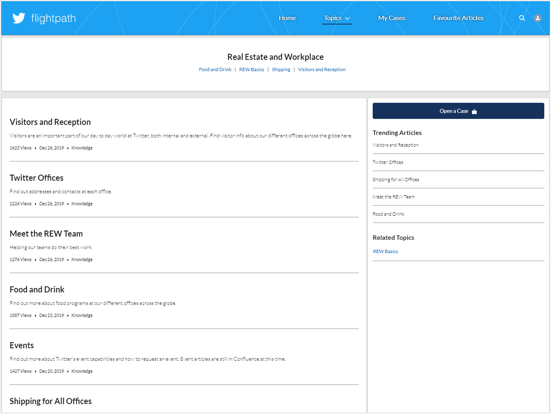Open REW Basics under Related Topics
Screen dimensions: 552x414
385,251
